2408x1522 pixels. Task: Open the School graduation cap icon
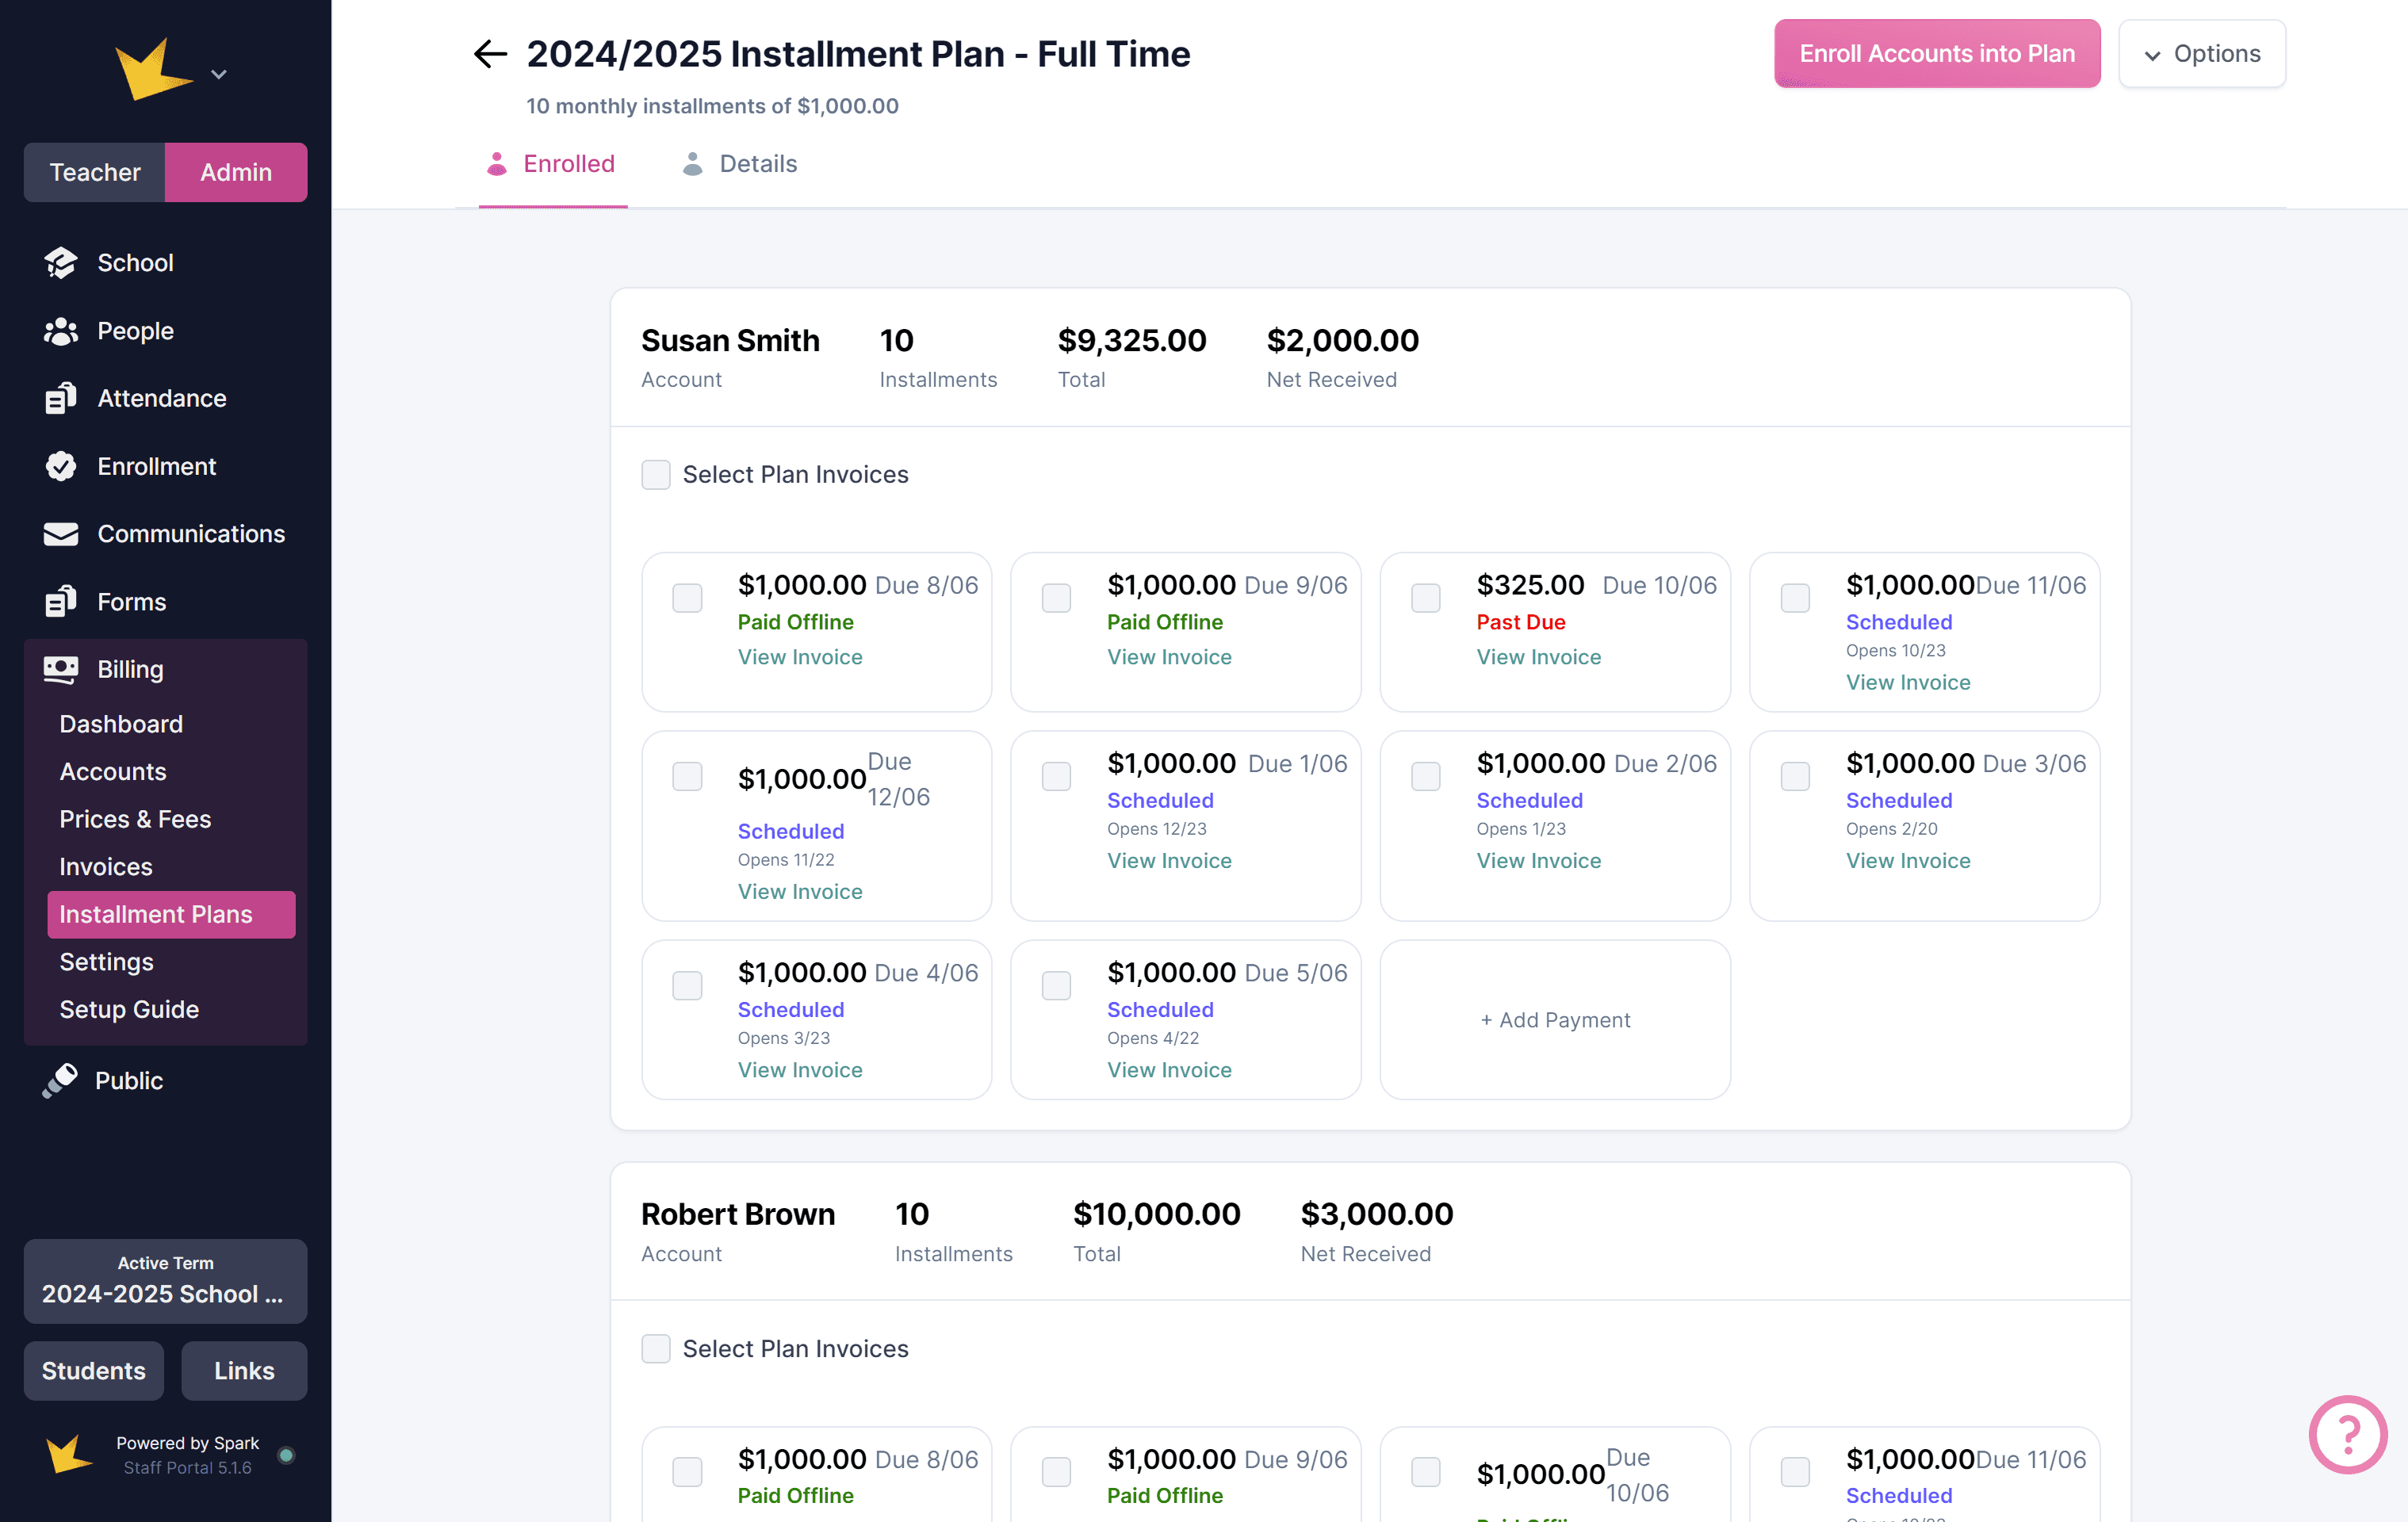[x=61, y=263]
